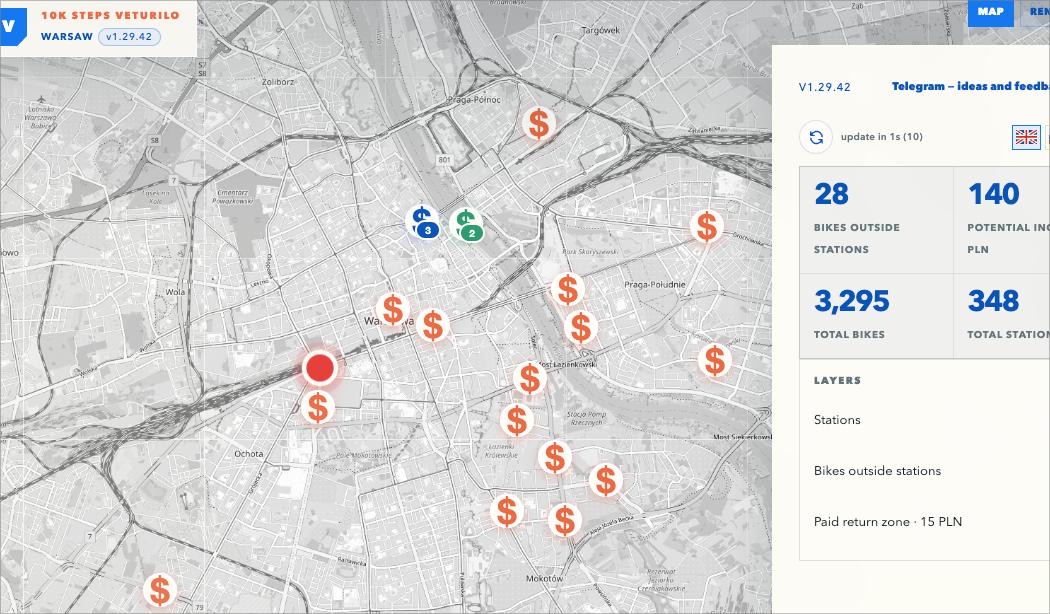Click the WARSAW city label
Image resolution: width=1050 pixels, height=614 pixels.
[66, 37]
